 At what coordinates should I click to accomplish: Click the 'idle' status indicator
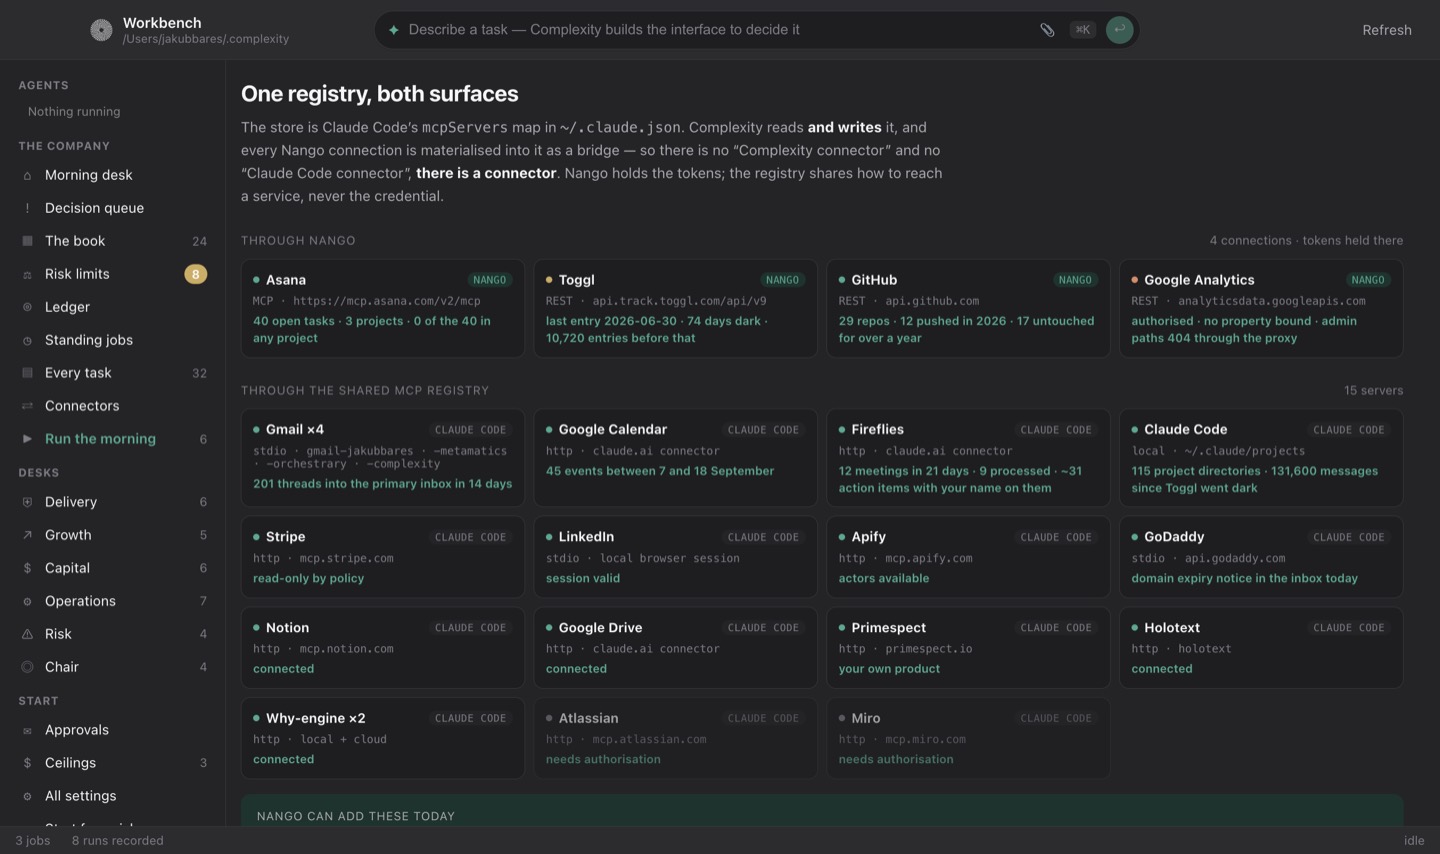click(x=1414, y=841)
